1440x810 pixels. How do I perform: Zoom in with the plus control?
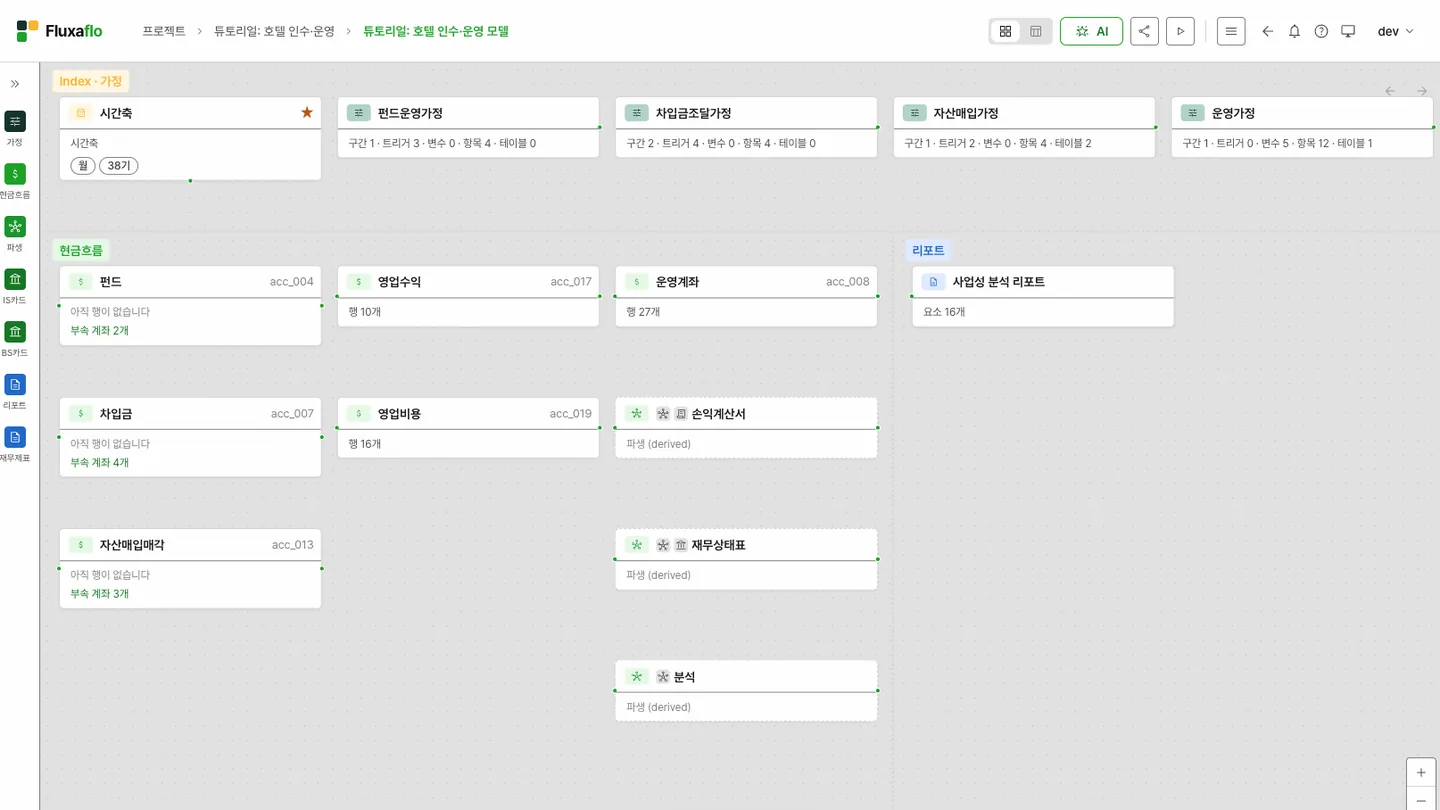(1421, 772)
